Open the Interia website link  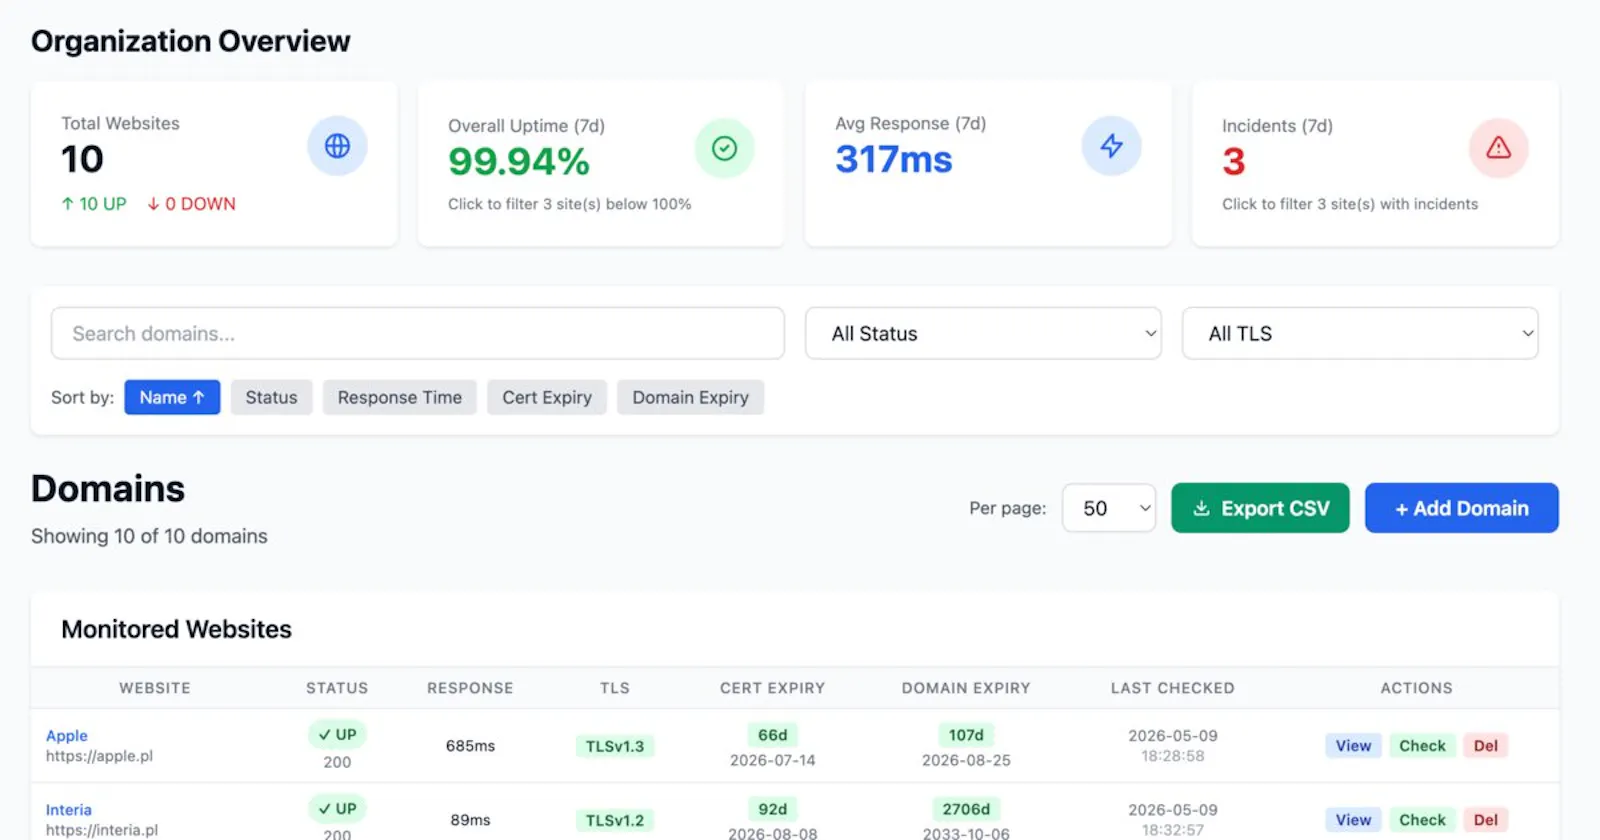[x=68, y=809]
